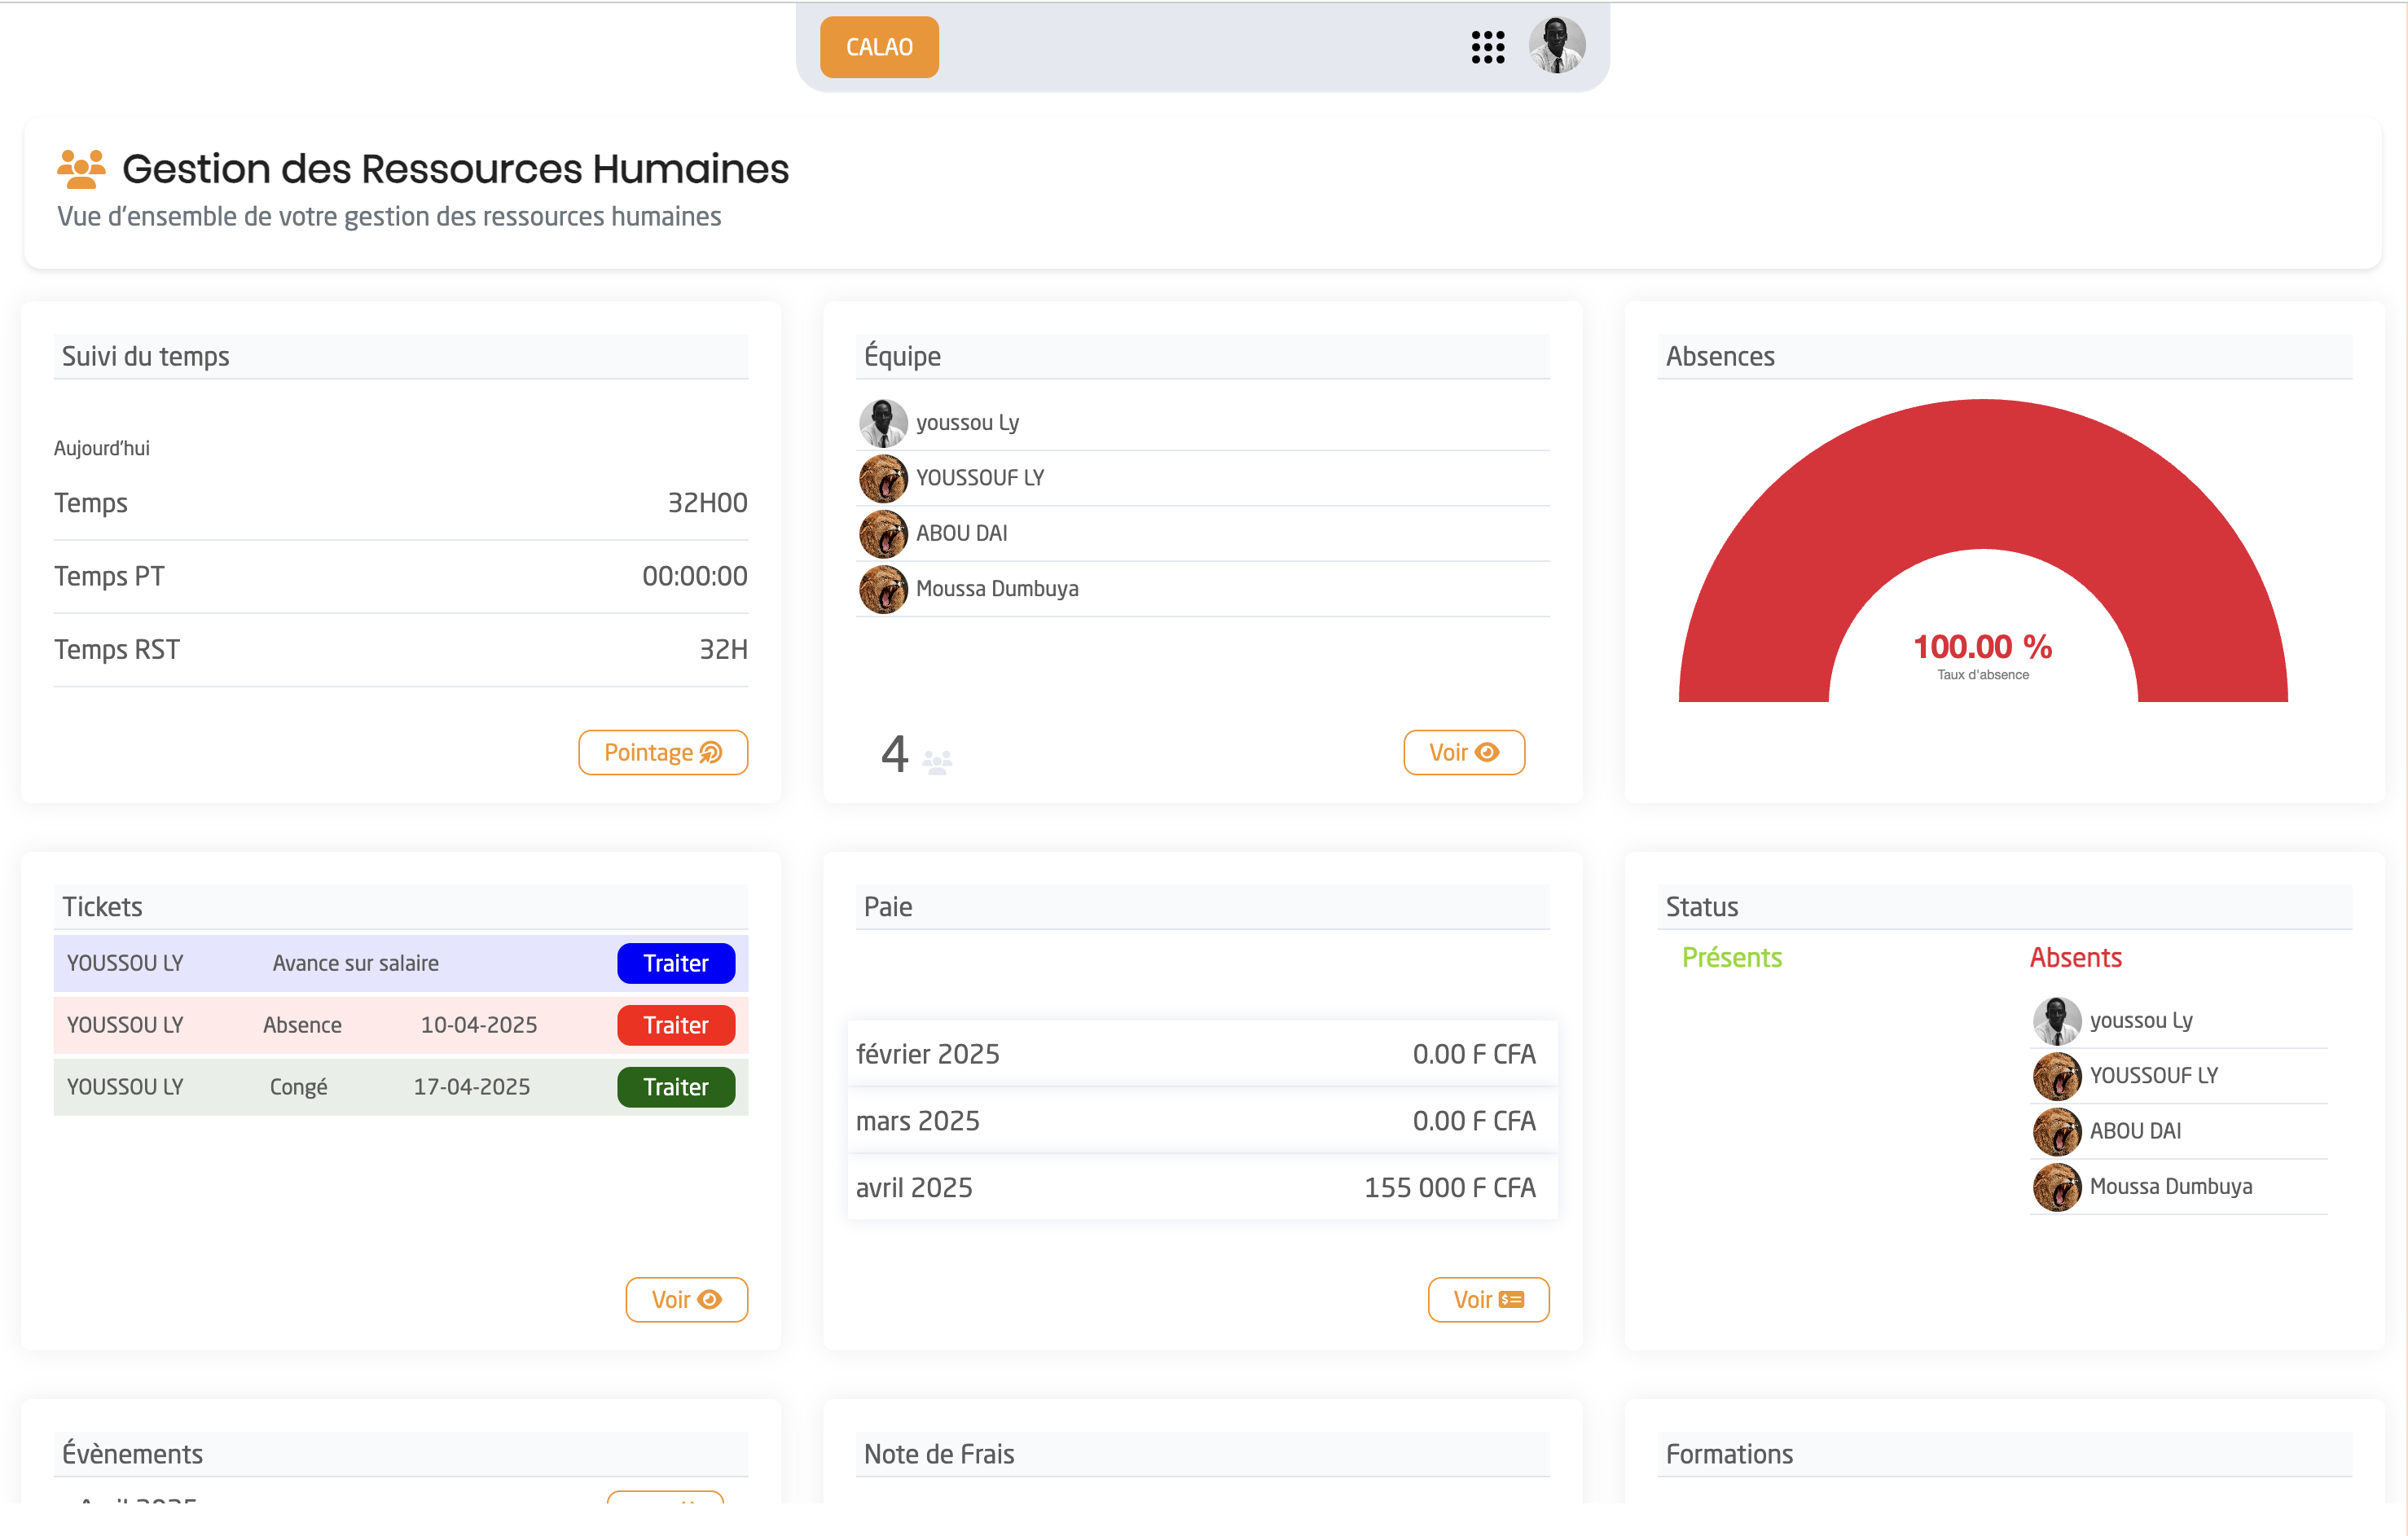Select the mars 2025 payroll row
This screenshot has height=1536, width=2408.
pos(1202,1121)
